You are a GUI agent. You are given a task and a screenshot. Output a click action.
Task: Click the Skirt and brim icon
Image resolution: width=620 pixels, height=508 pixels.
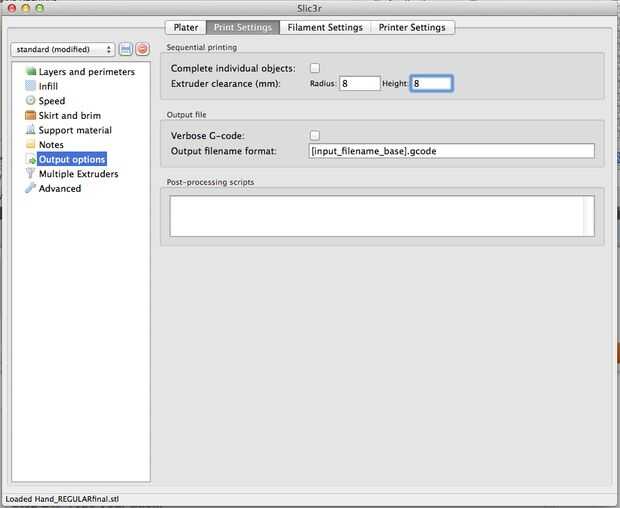pyautogui.click(x=30, y=115)
